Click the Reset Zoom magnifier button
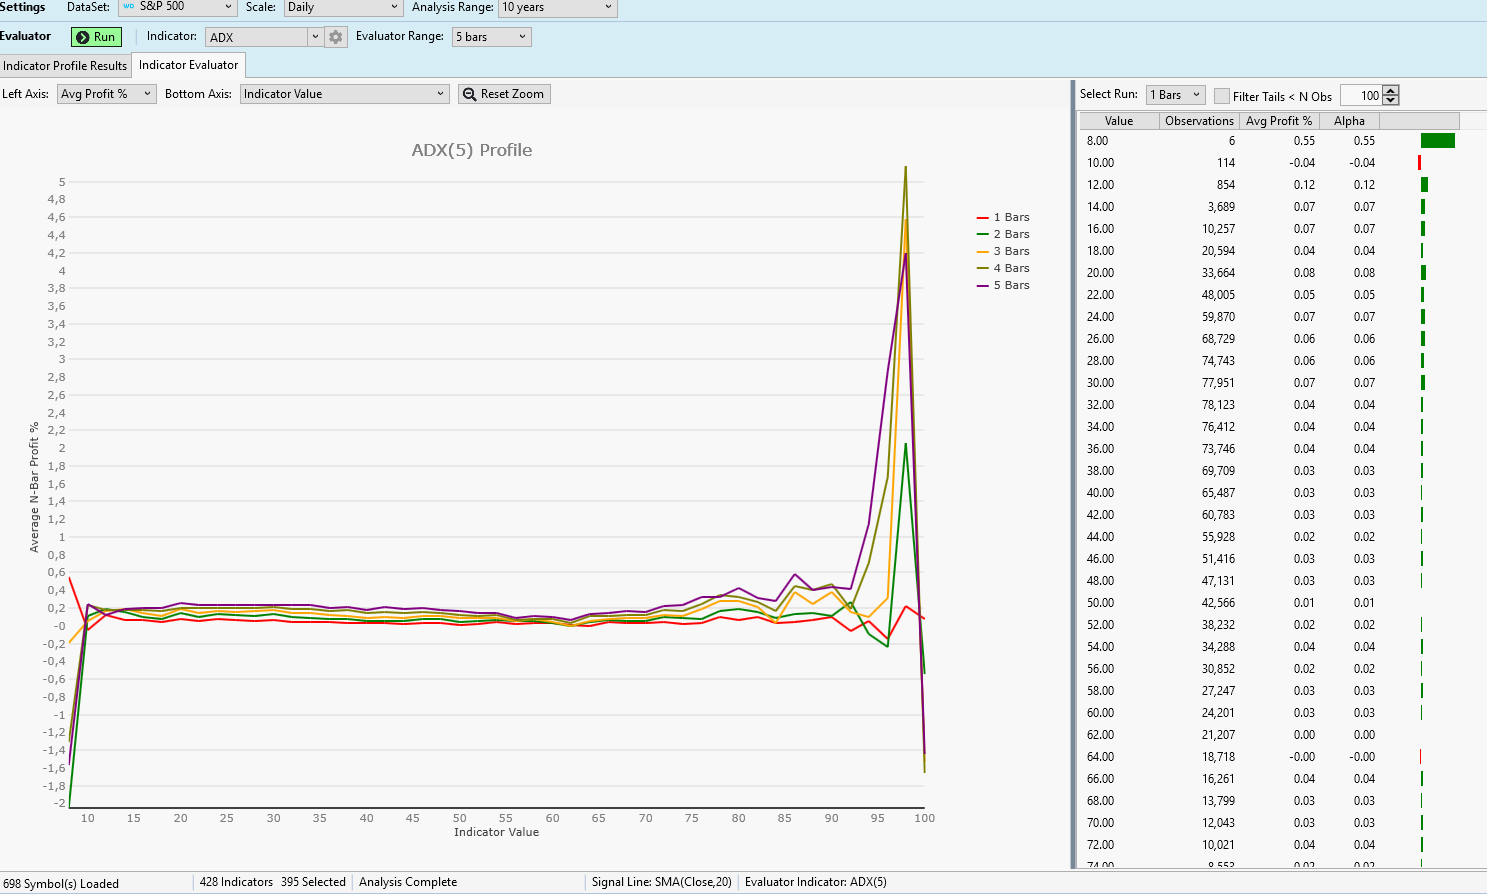The width and height of the screenshot is (1487, 894). 504,94
